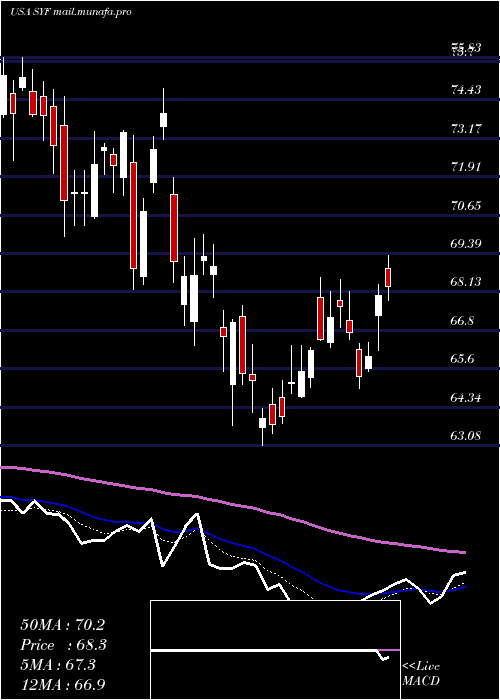Screen dimensions: 500x700
Task: Click the '5MA : 67.3' readout
Action: coord(58,665)
